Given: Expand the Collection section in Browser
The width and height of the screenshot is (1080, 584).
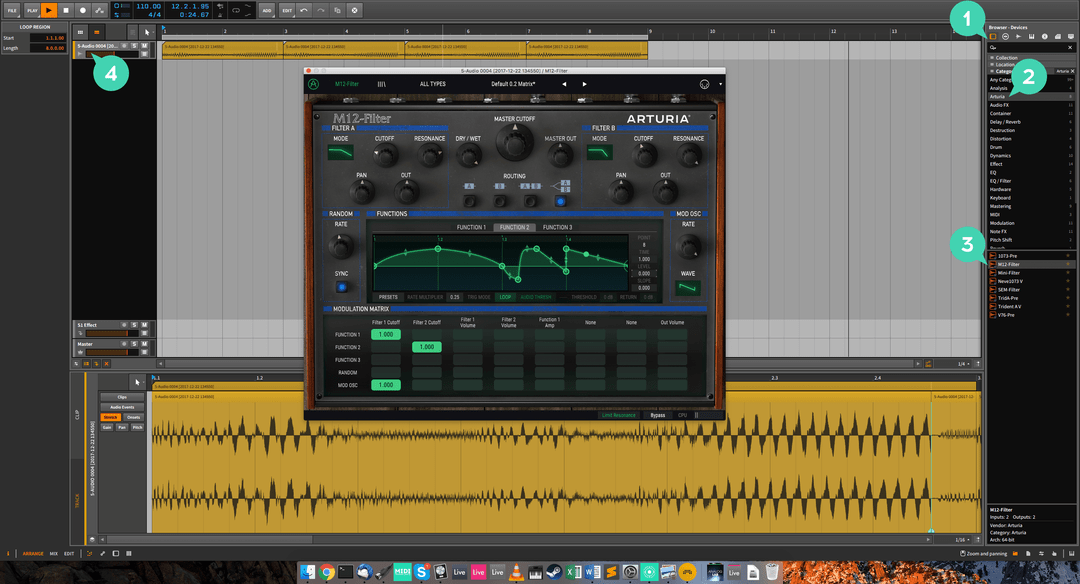Looking at the screenshot, I should tap(1031, 58).
